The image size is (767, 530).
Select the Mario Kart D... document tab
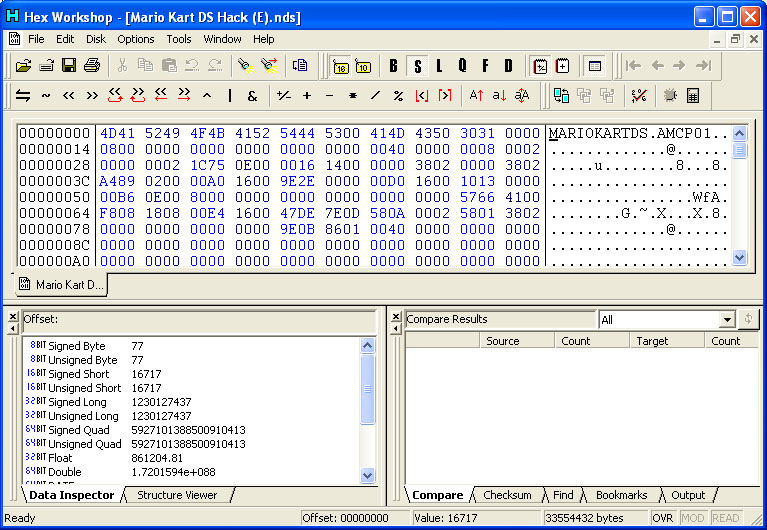tap(62, 285)
